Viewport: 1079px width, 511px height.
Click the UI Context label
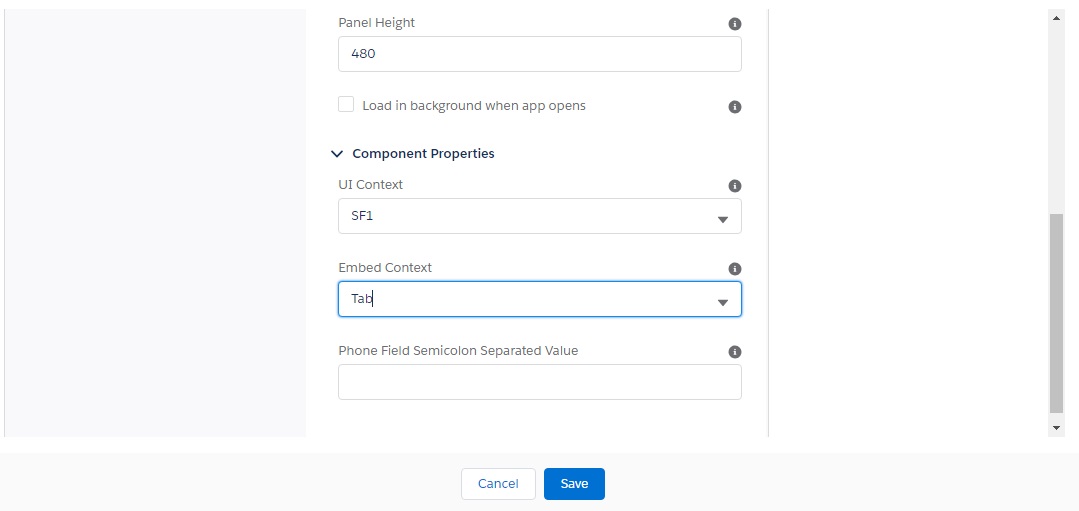tap(370, 185)
